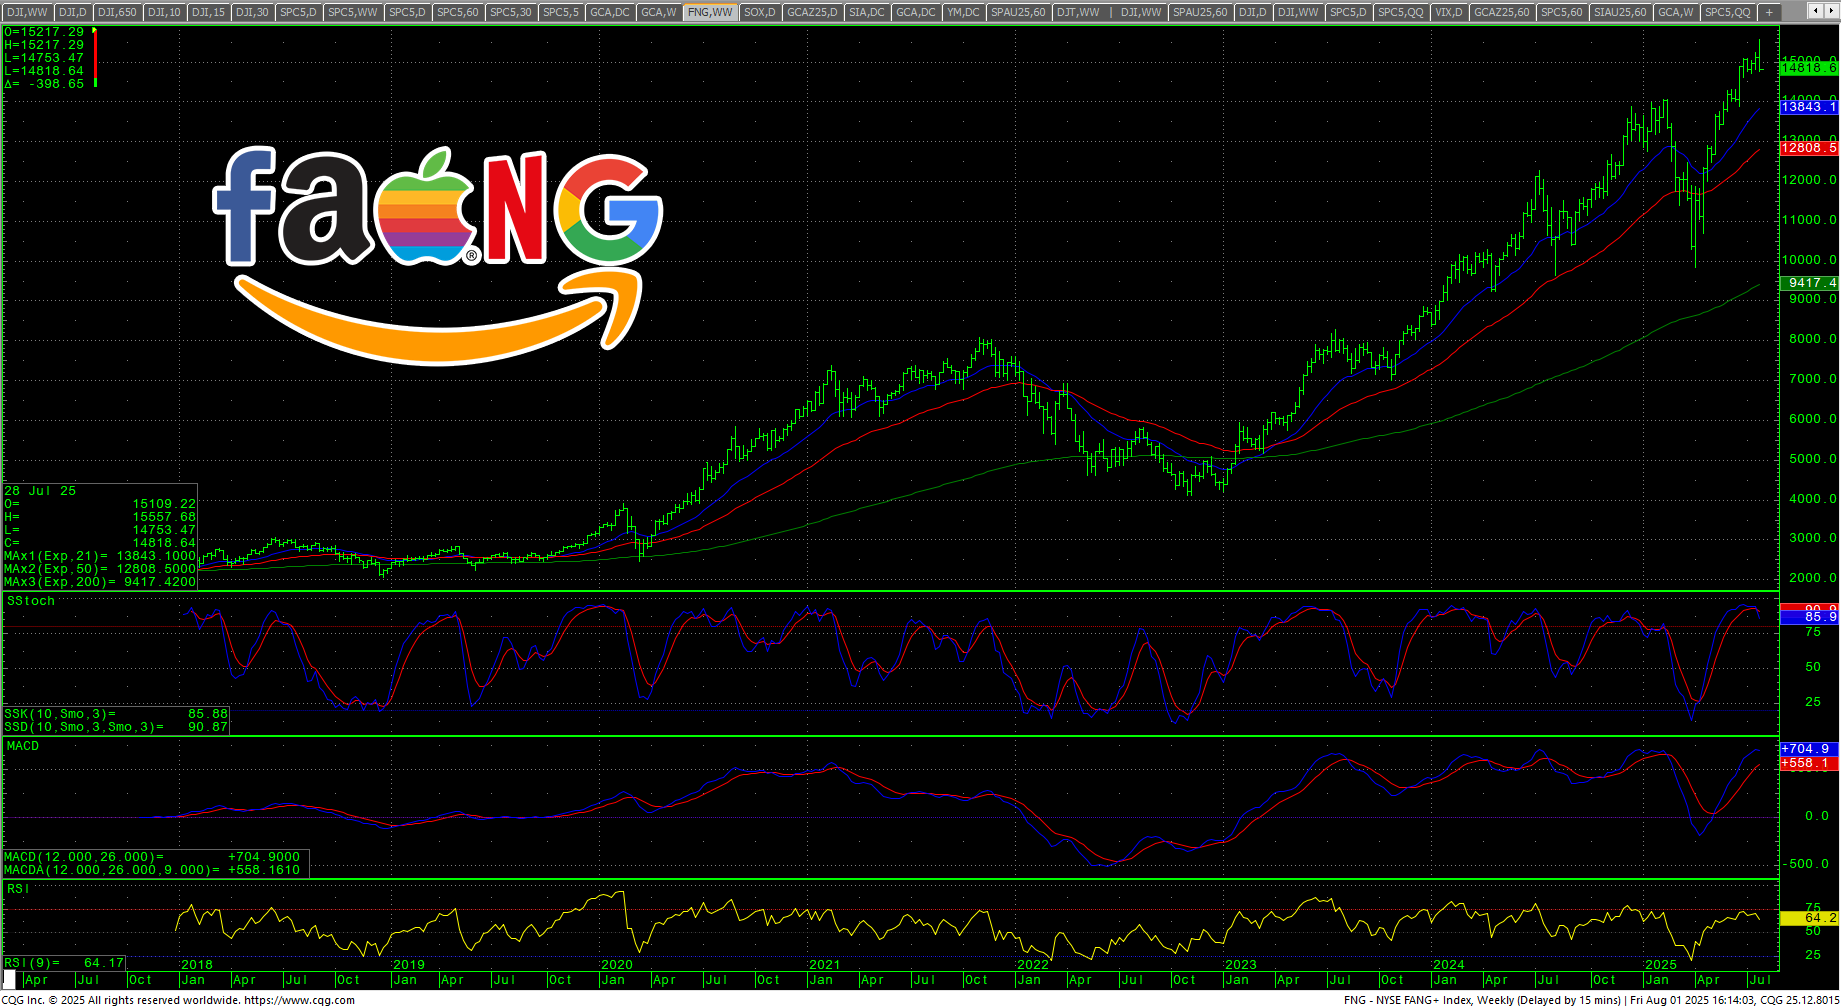Screen dimensions: 1841x1008
Task: Open the VIX,D tab
Action: tap(1448, 12)
